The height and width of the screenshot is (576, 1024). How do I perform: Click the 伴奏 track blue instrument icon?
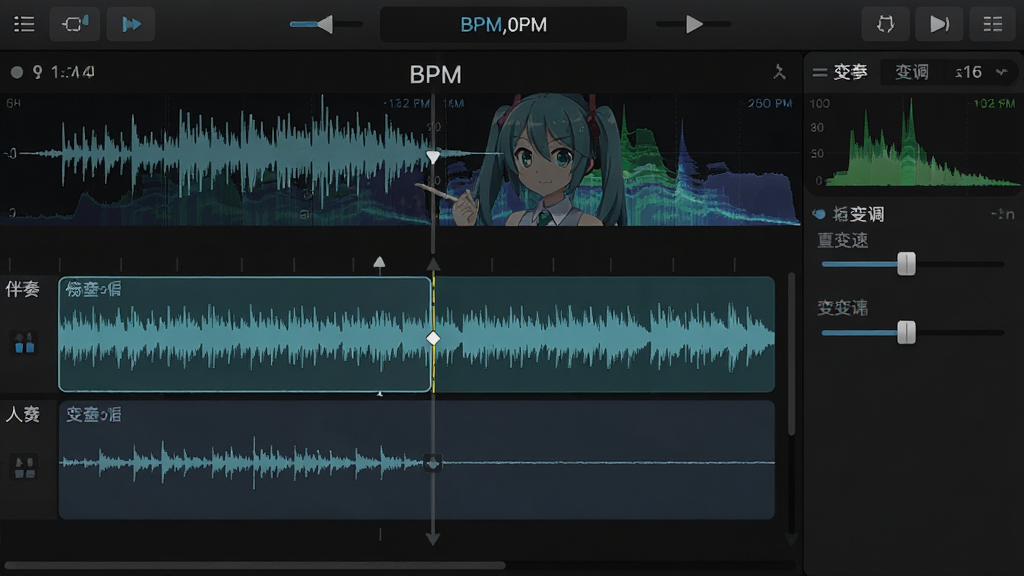click(25, 343)
